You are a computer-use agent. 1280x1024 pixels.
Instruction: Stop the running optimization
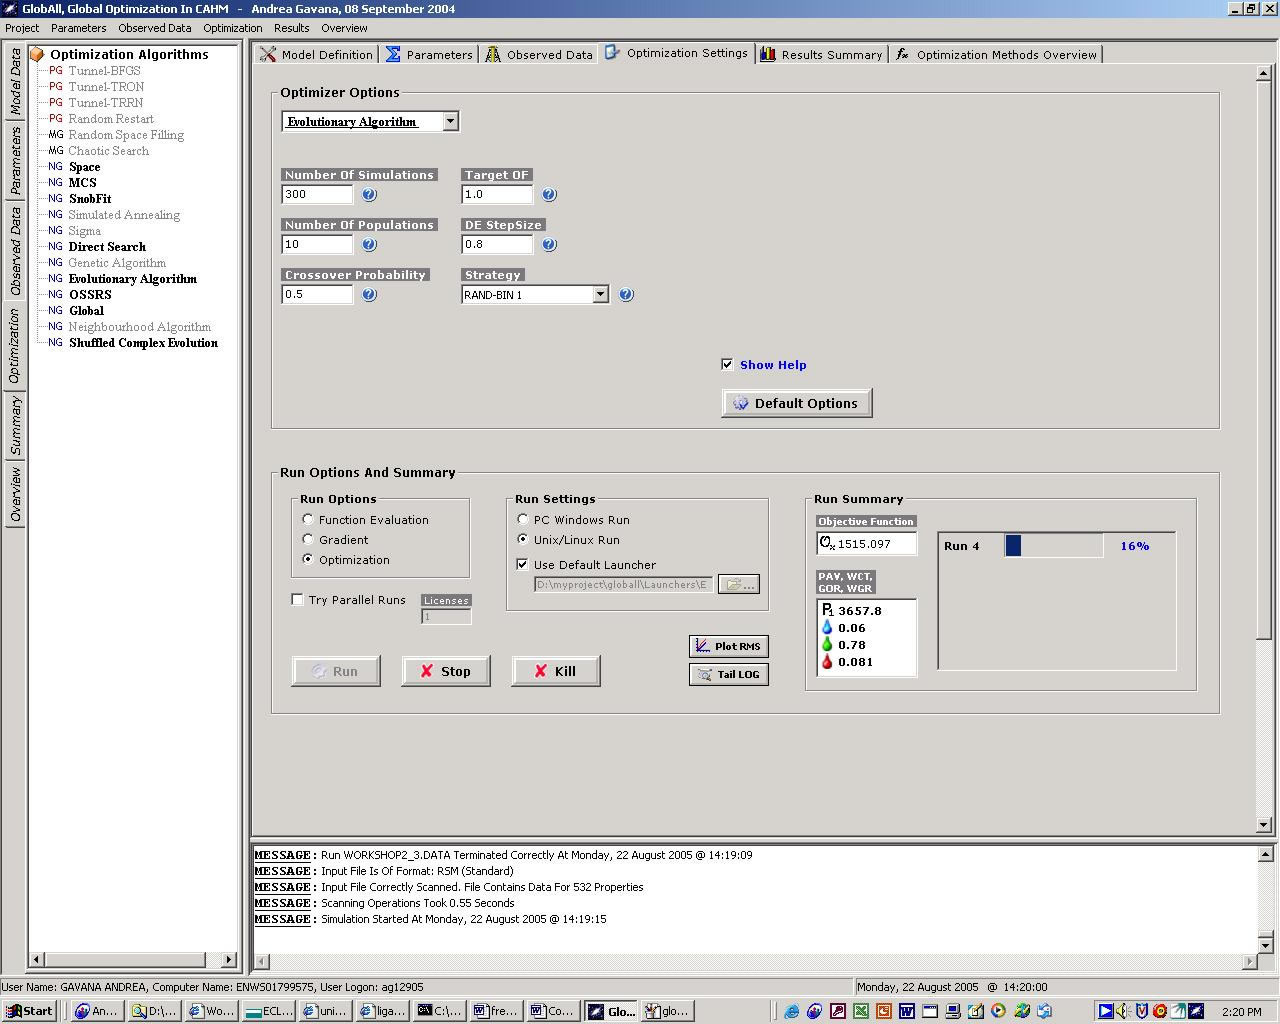(446, 671)
